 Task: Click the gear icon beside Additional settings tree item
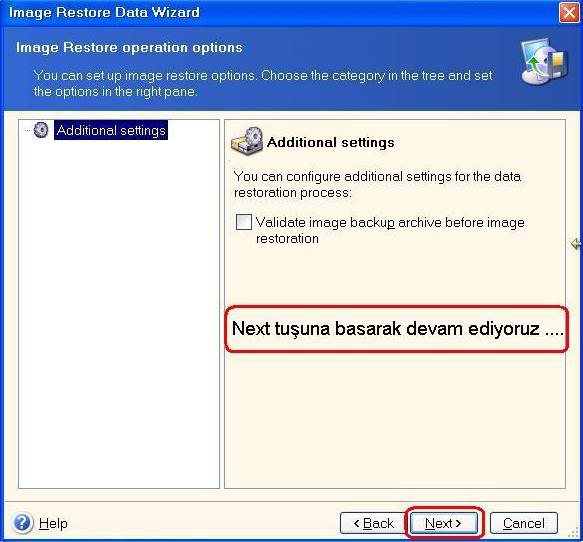tap(41, 130)
